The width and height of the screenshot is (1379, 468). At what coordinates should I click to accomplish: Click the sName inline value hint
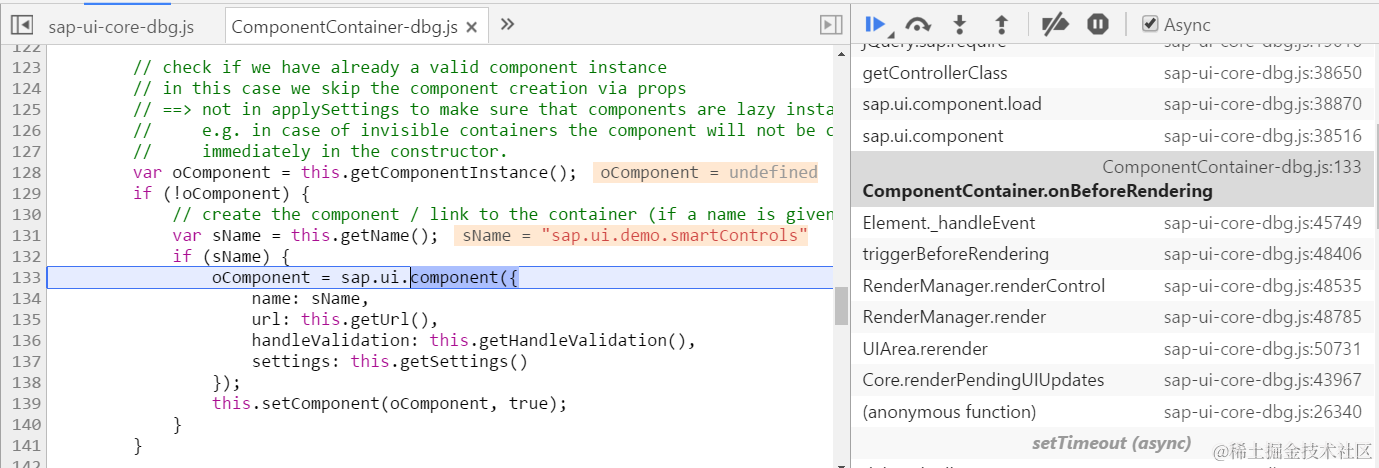[x=630, y=236]
